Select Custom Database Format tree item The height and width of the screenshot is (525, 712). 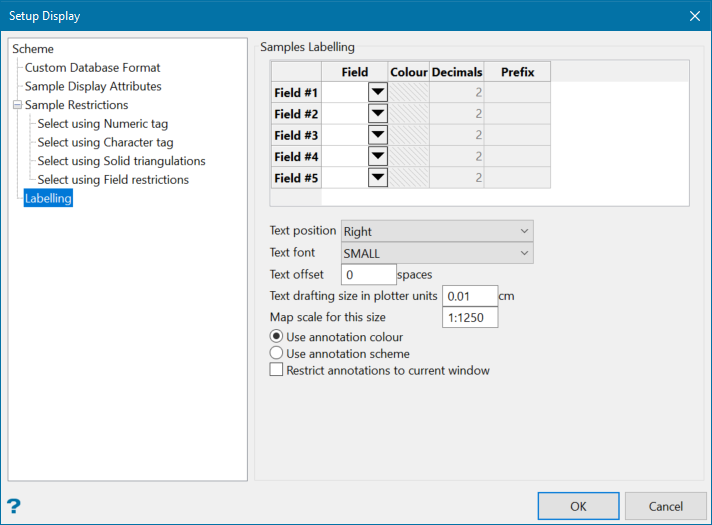pos(92,68)
